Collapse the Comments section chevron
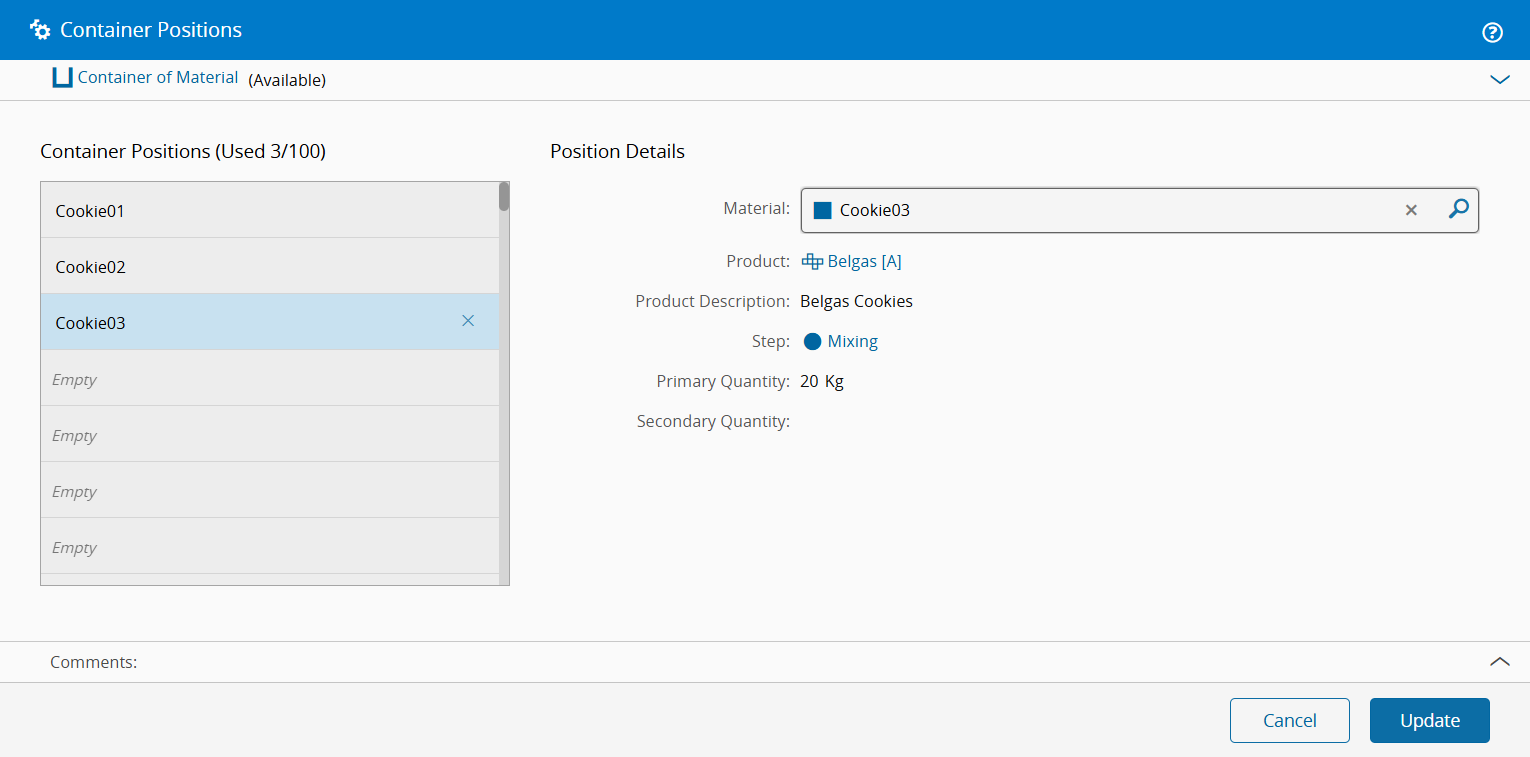Screen dimensions: 1530x757 coord(1499,661)
